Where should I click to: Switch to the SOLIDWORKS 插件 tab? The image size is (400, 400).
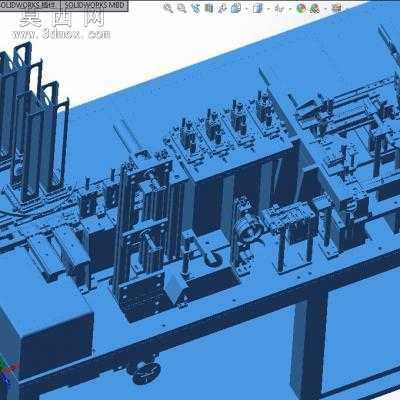pyautogui.click(x=29, y=5)
